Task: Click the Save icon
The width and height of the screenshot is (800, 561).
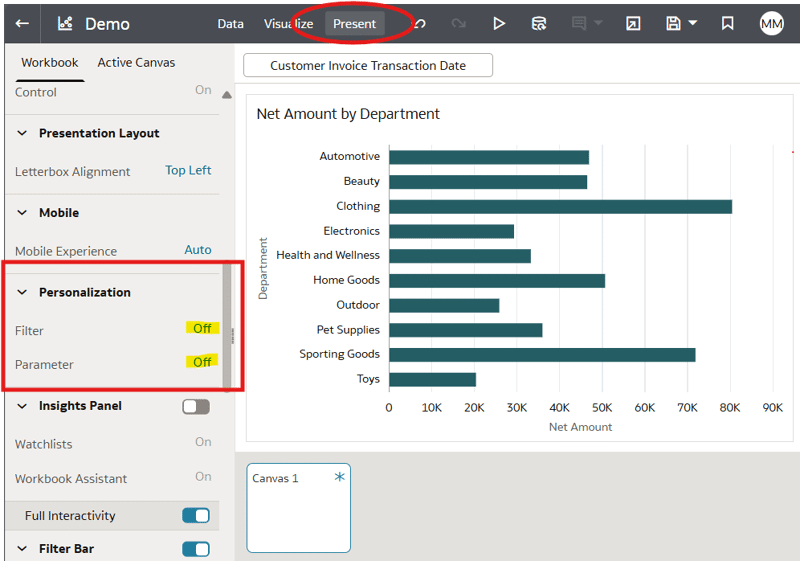Action: [673, 23]
